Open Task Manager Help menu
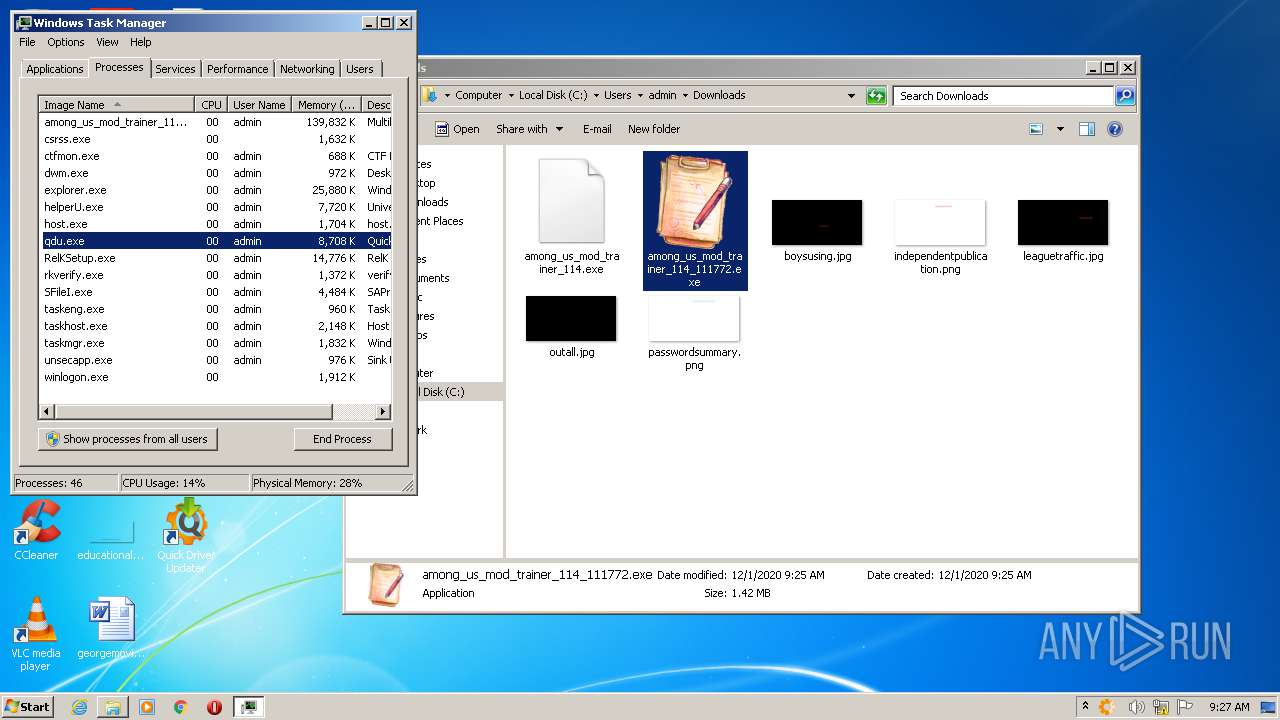Viewport: 1280px width, 720px height. click(x=141, y=42)
